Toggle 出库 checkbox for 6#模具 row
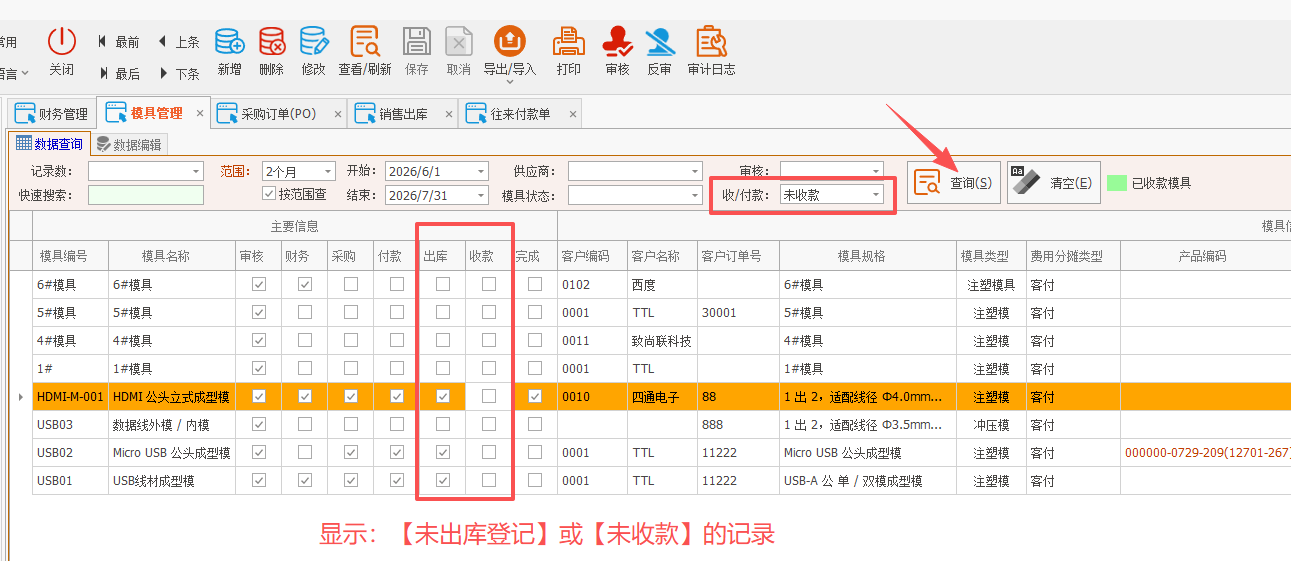The height and width of the screenshot is (561, 1291). (443, 284)
